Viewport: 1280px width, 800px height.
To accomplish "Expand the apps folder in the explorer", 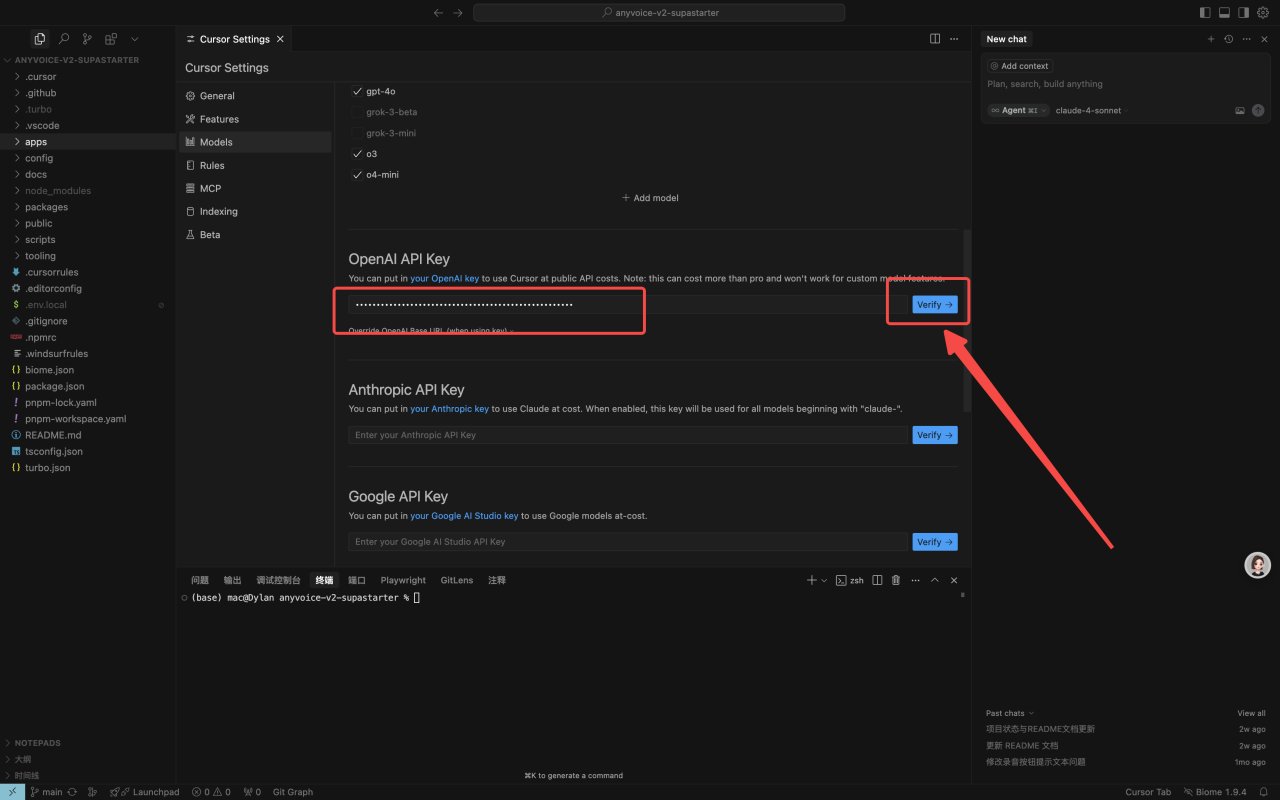I will coord(36,142).
